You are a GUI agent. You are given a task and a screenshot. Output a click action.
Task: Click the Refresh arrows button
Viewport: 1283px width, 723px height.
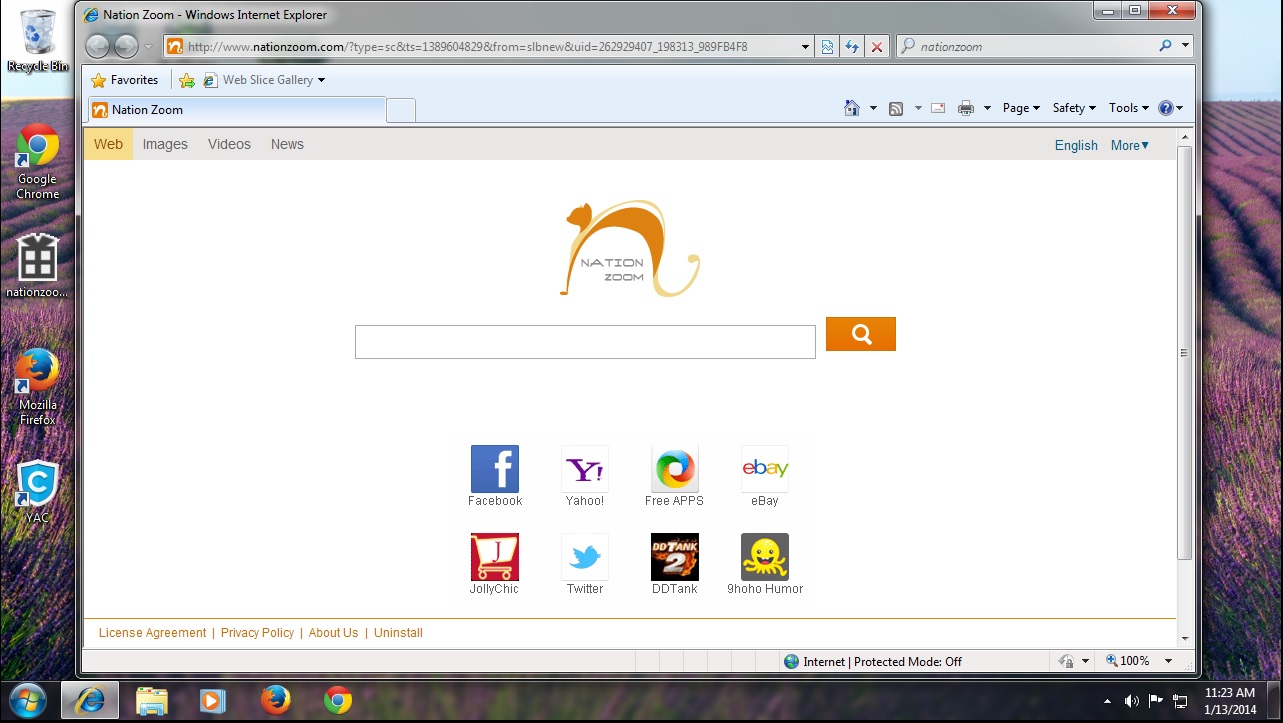click(x=852, y=47)
